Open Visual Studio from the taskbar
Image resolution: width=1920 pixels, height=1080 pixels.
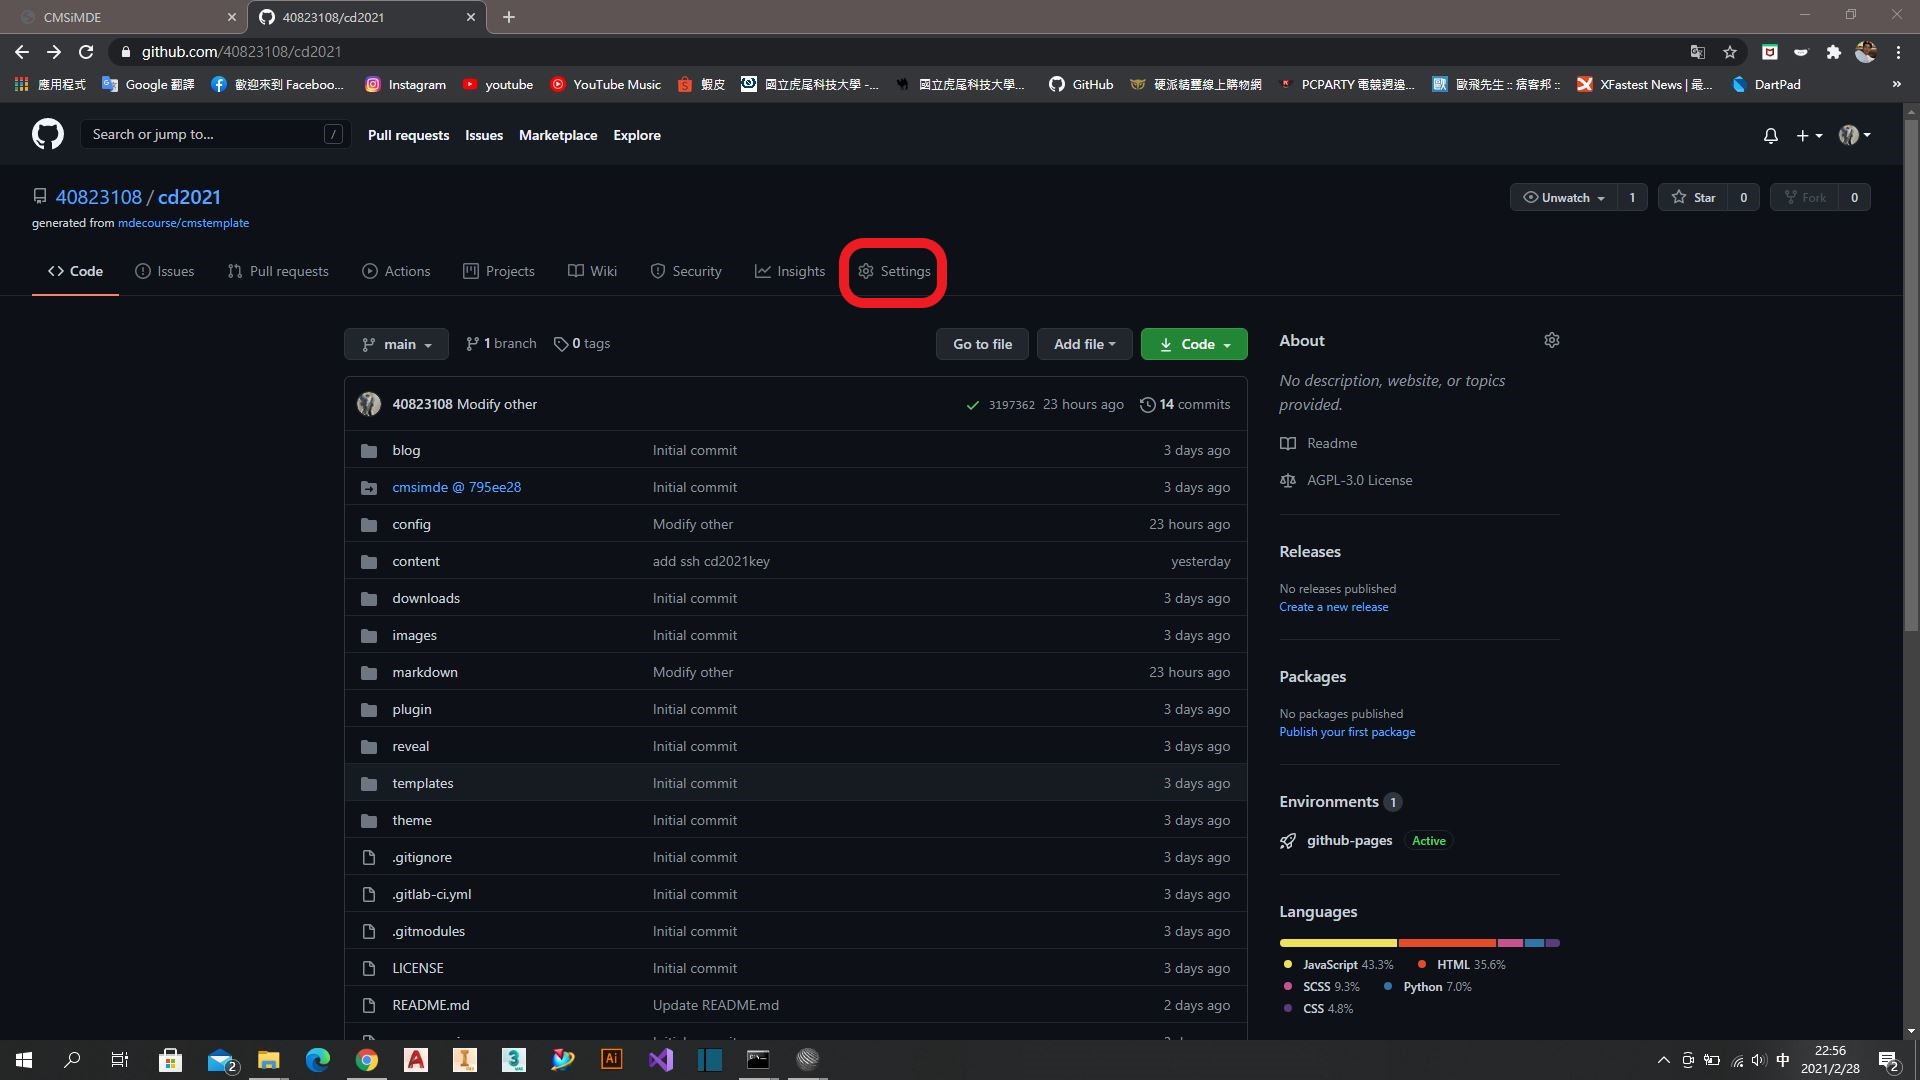(661, 1060)
